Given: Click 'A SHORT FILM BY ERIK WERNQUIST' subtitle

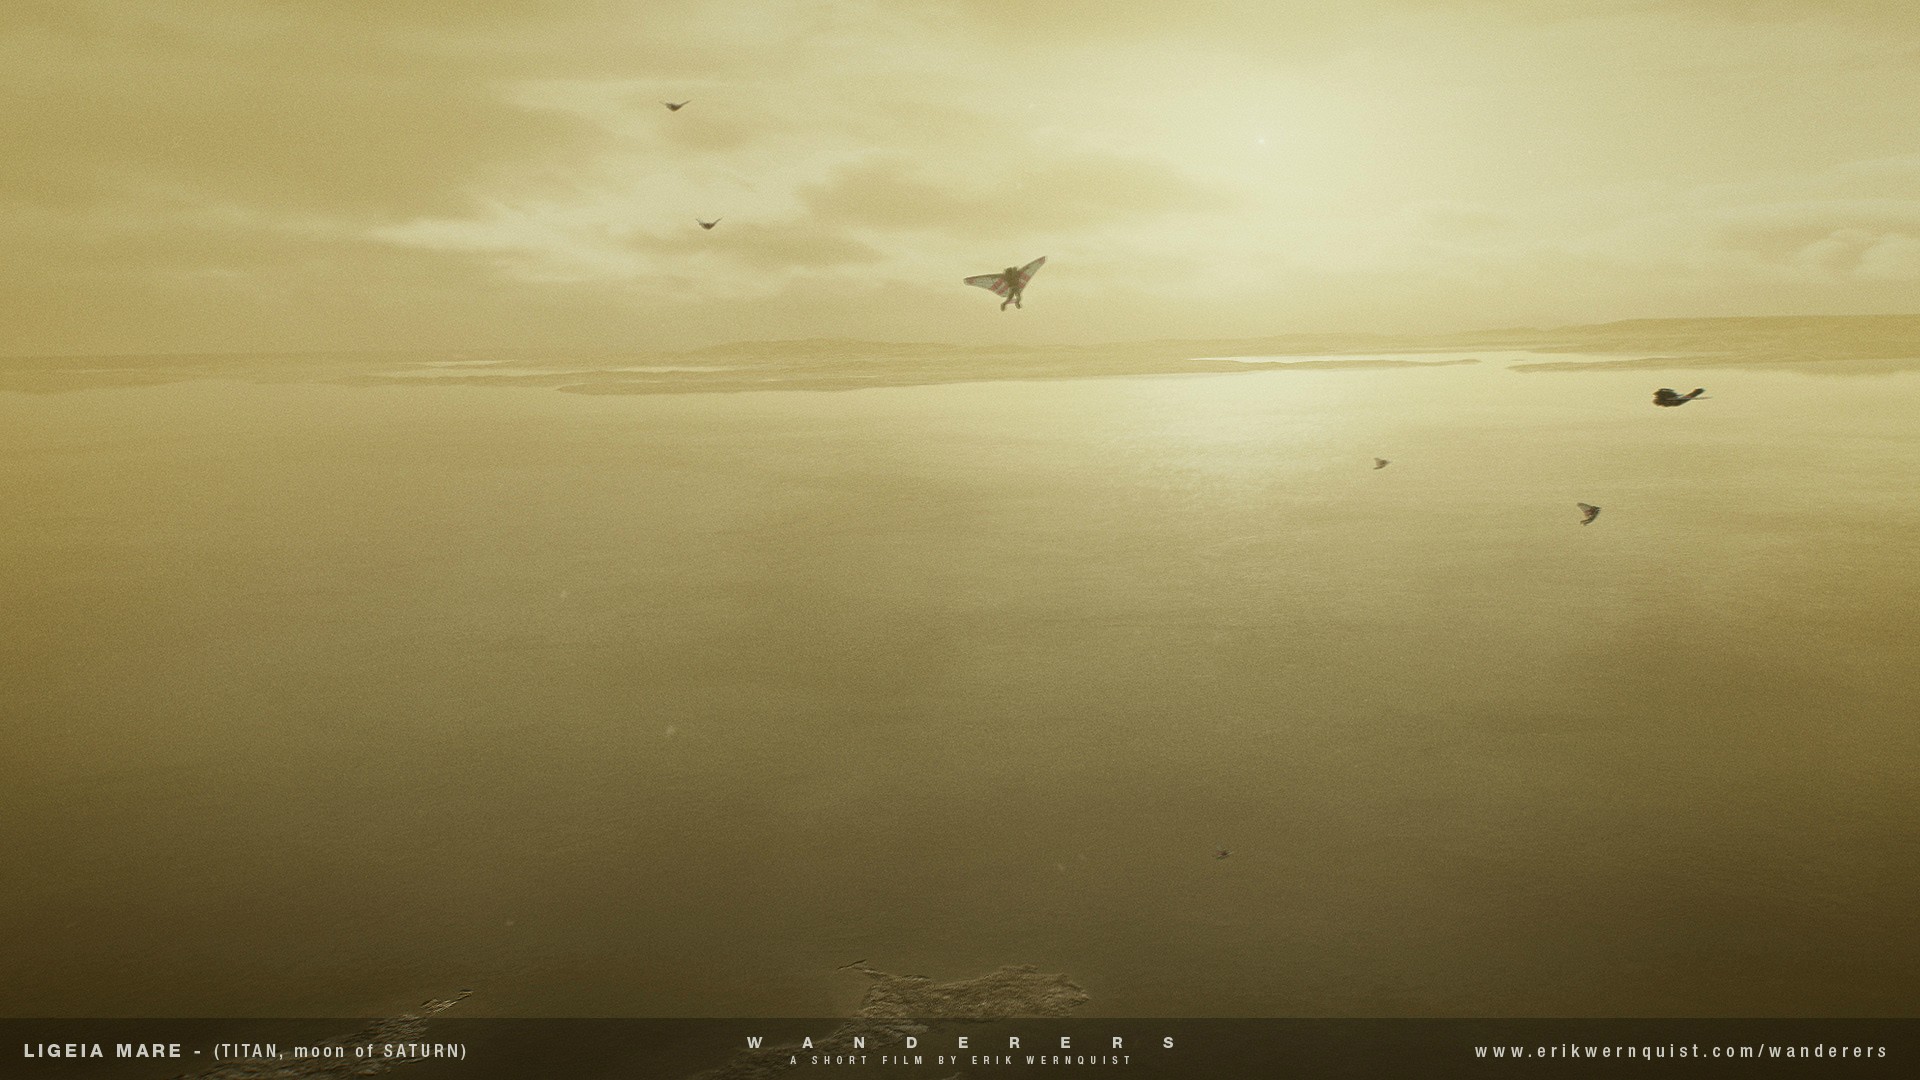Looking at the screenshot, I should click(x=960, y=1060).
